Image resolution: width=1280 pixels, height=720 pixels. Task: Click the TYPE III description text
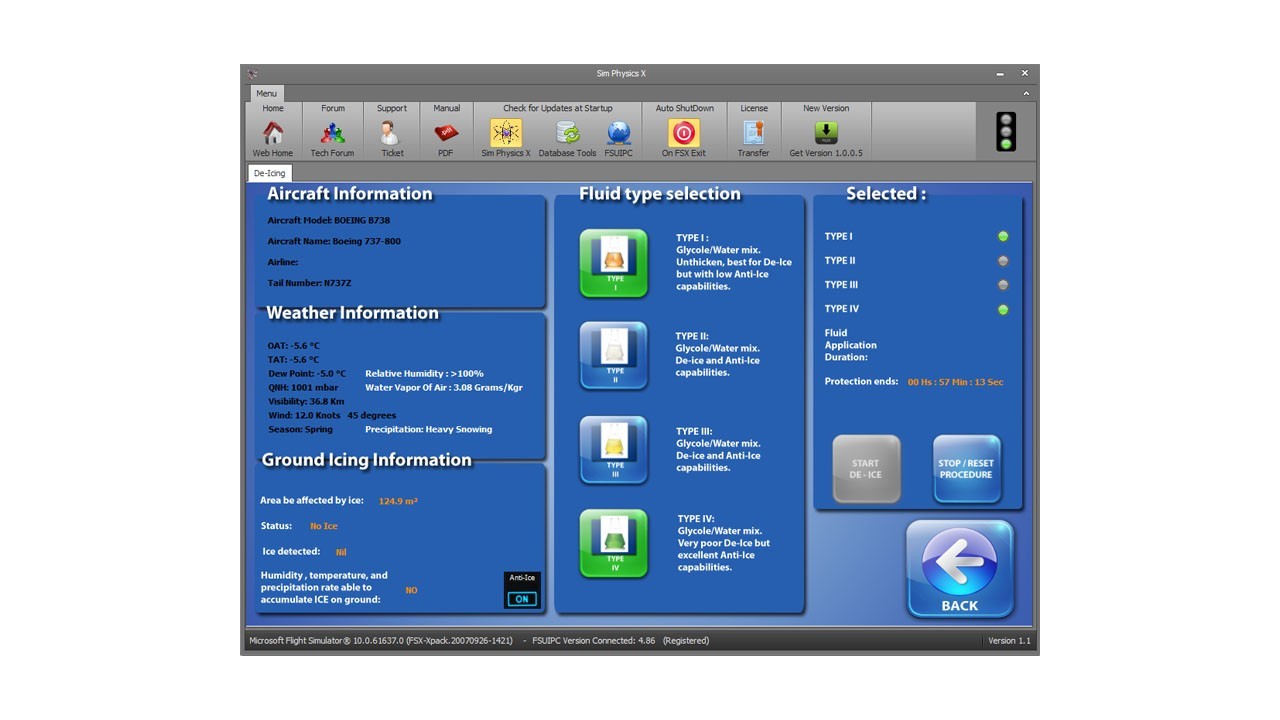(x=718, y=450)
